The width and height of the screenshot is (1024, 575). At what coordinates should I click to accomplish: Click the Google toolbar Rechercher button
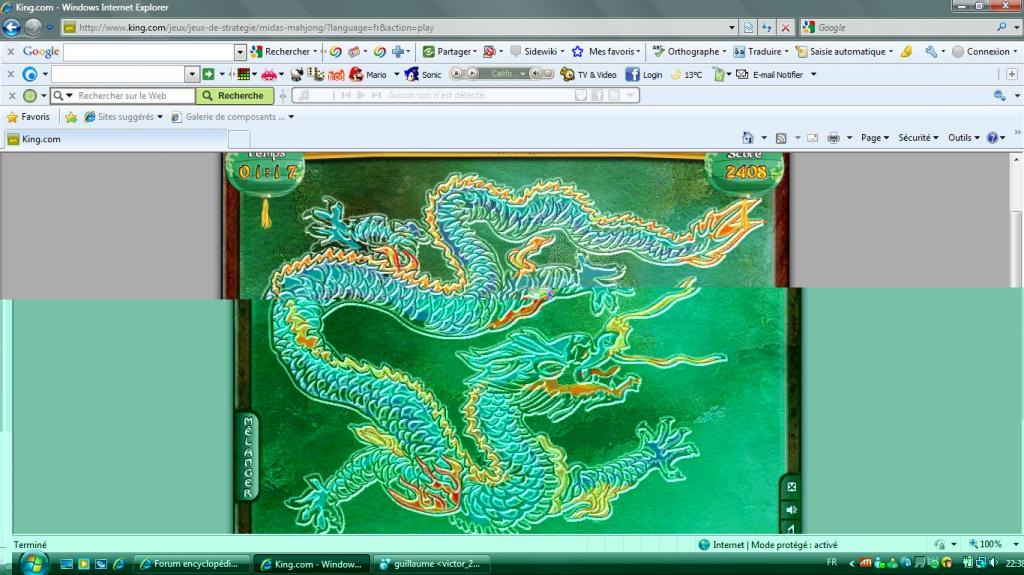tap(285, 52)
